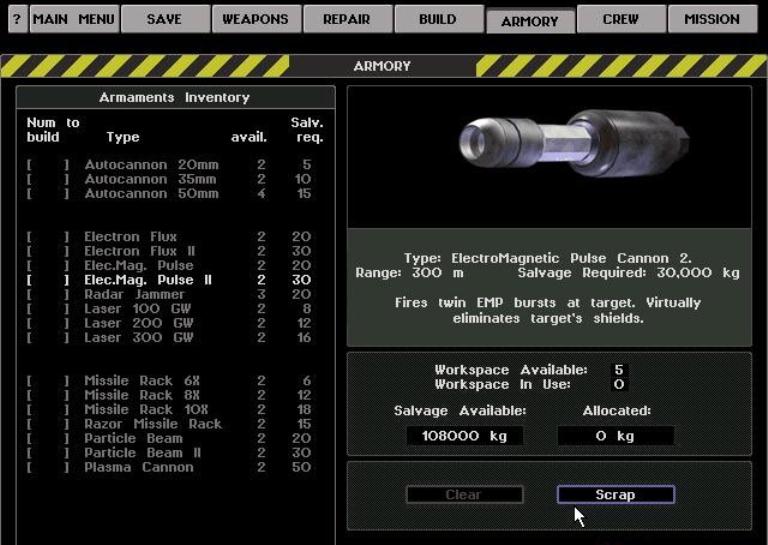The height and width of the screenshot is (545, 768).
Task: Click num-to-build field for Laser 300 GW
Action: [x=49, y=338]
